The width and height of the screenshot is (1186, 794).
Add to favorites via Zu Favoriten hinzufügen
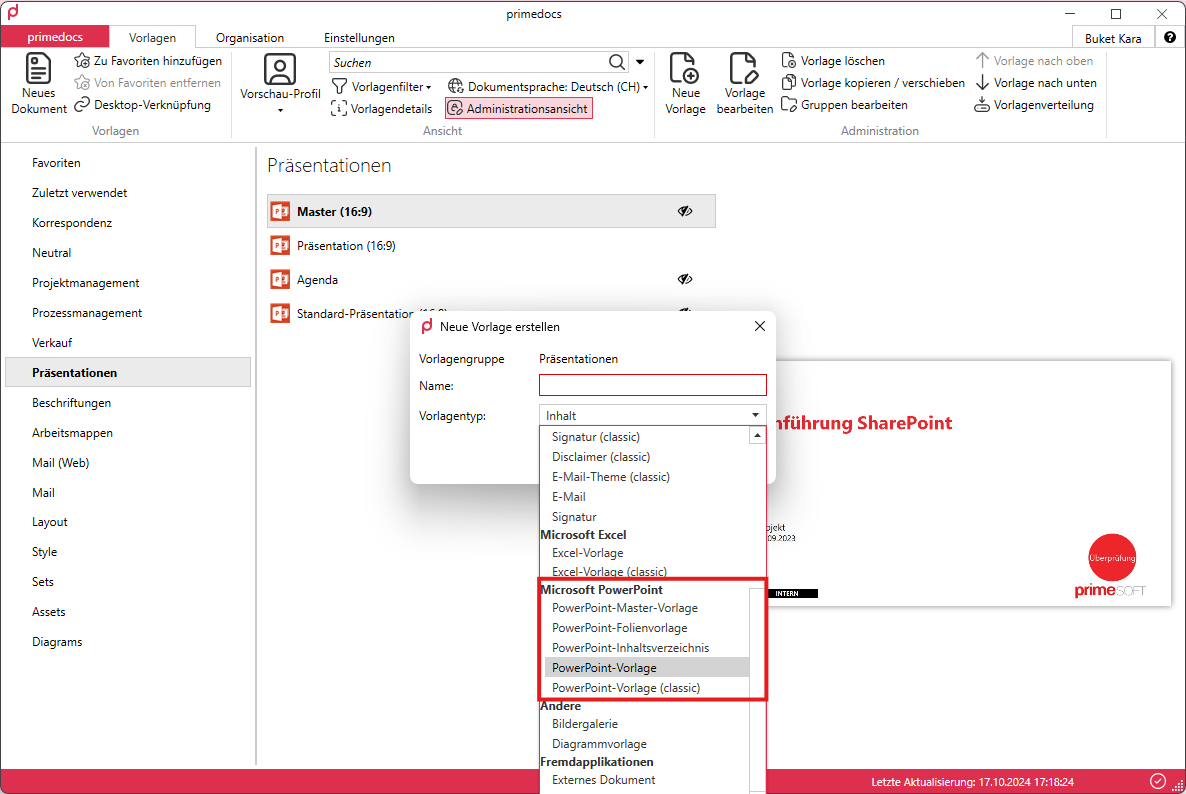pos(148,60)
